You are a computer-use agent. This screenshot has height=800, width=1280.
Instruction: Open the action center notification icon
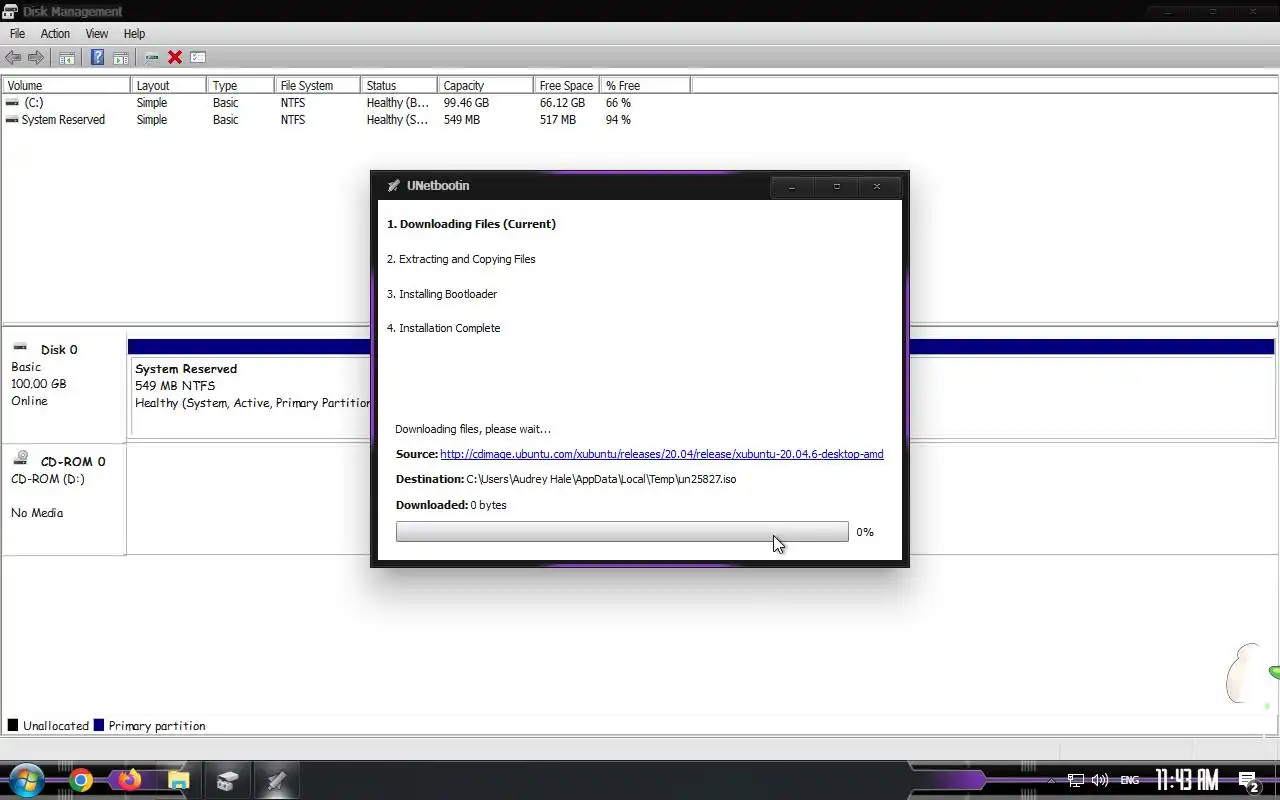[1248, 781]
